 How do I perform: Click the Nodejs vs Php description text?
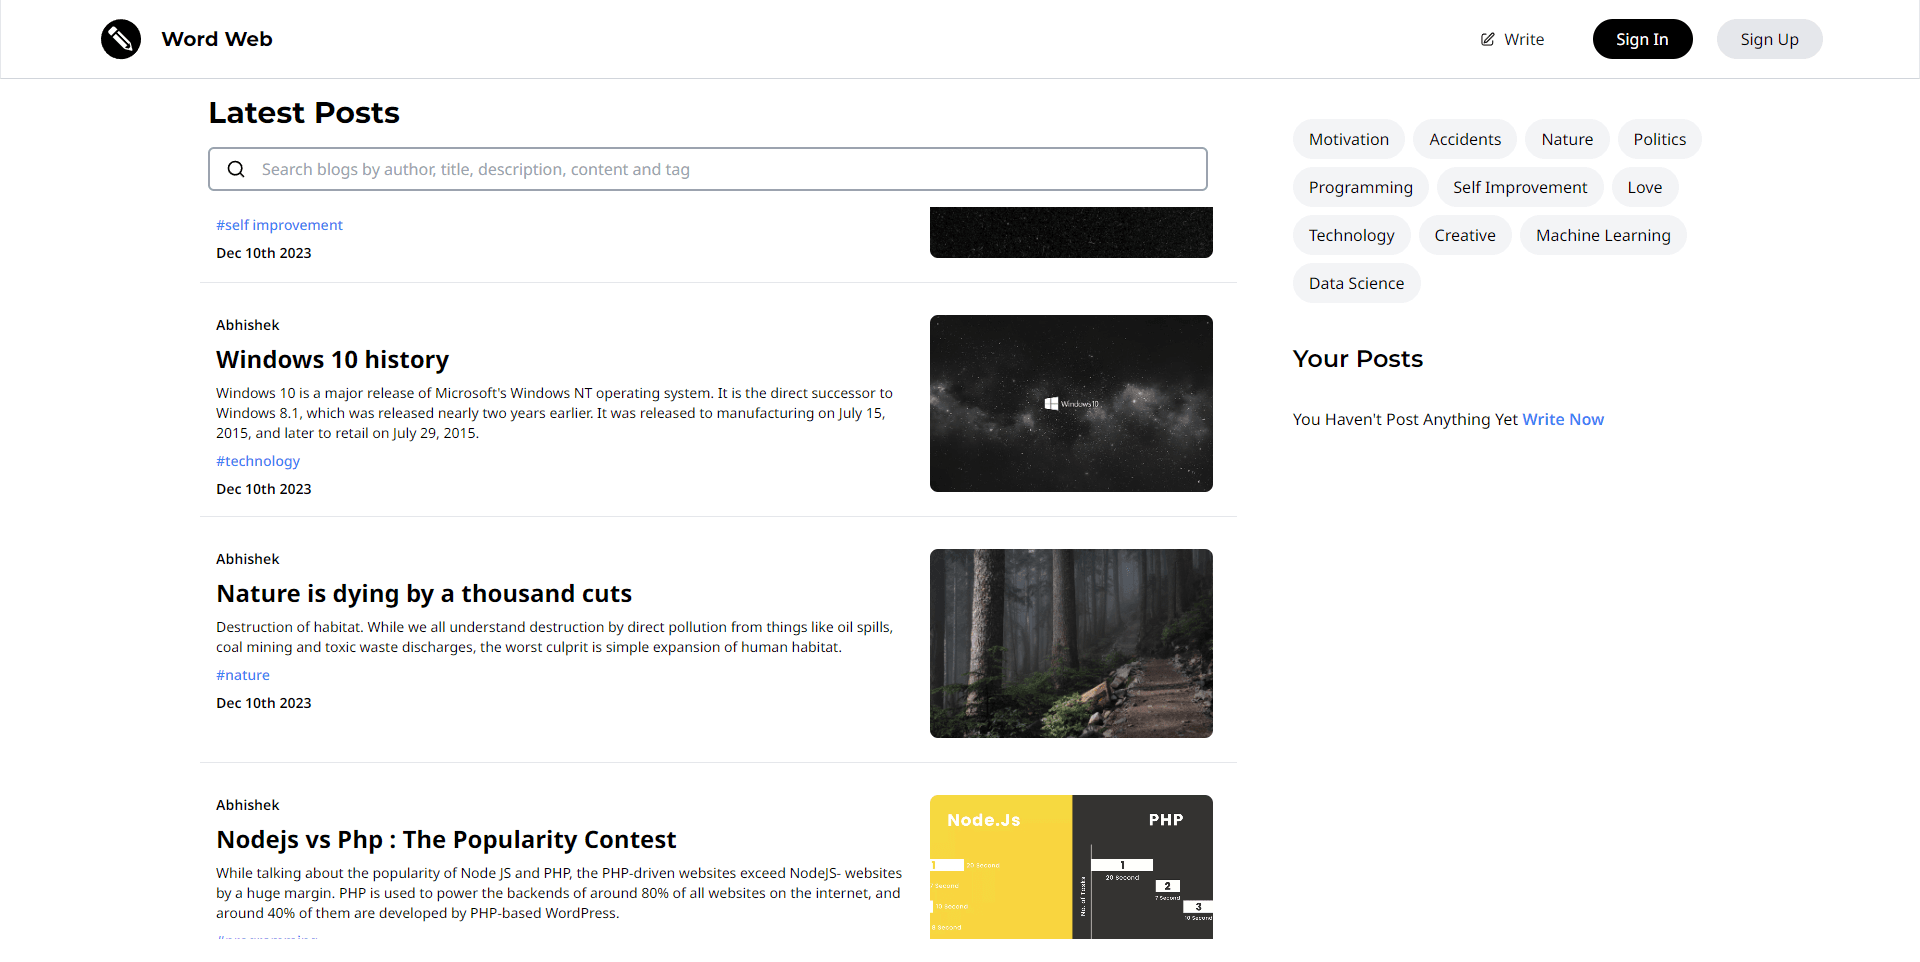(559, 893)
